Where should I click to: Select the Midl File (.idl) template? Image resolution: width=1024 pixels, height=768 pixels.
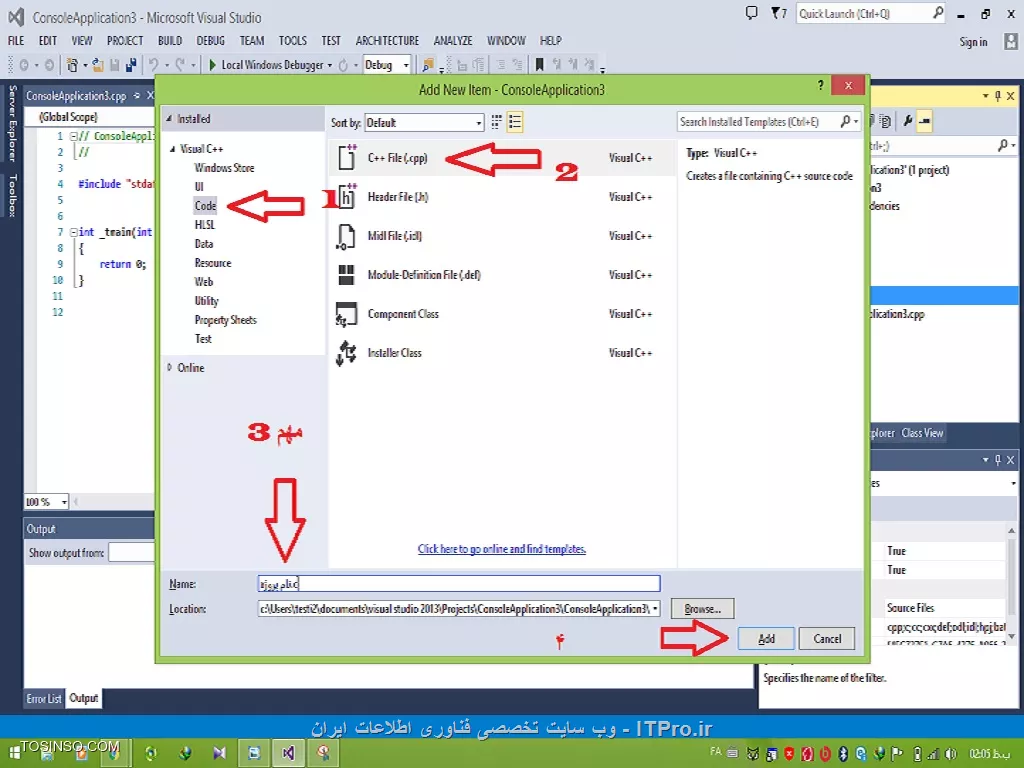click(502, 236)
